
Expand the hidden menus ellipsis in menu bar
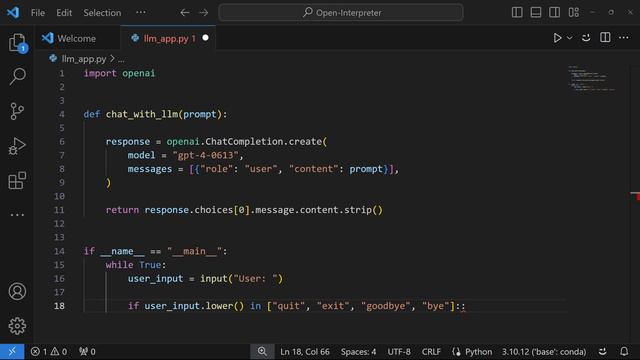(x=141, y=12)
